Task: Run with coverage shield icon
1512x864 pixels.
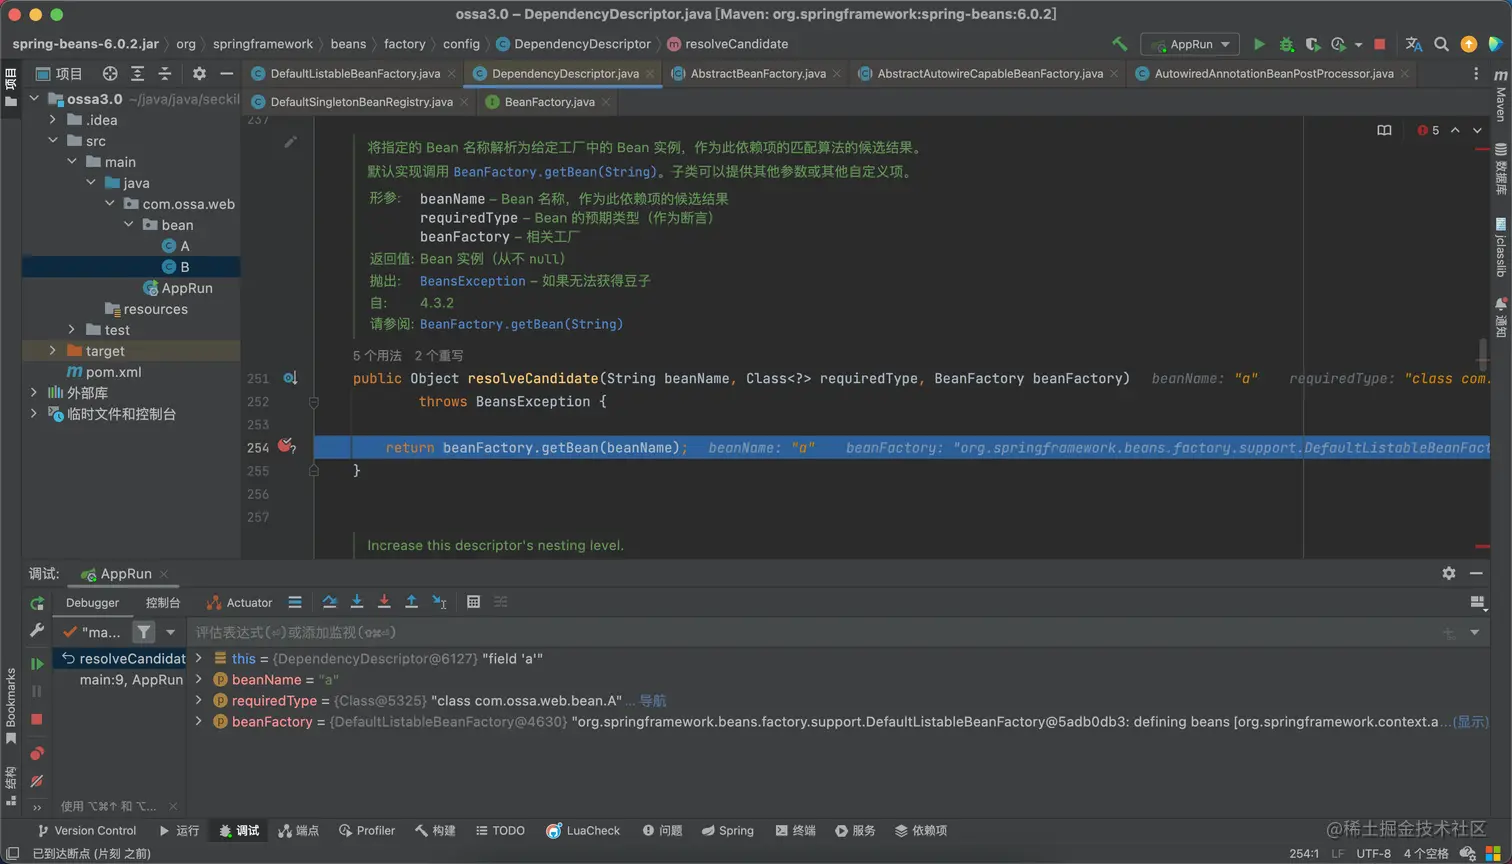Action: [1312, 44]
